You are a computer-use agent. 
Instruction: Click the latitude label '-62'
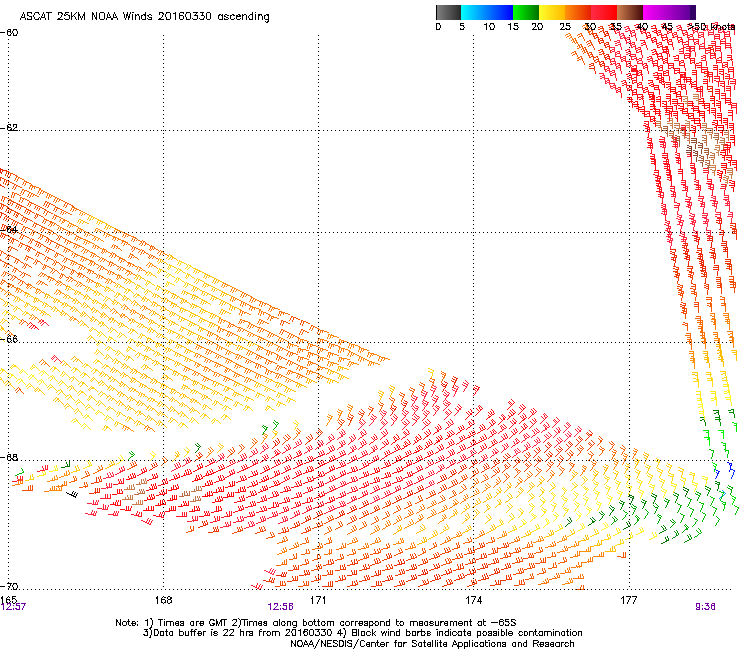(x=9, y=127)
